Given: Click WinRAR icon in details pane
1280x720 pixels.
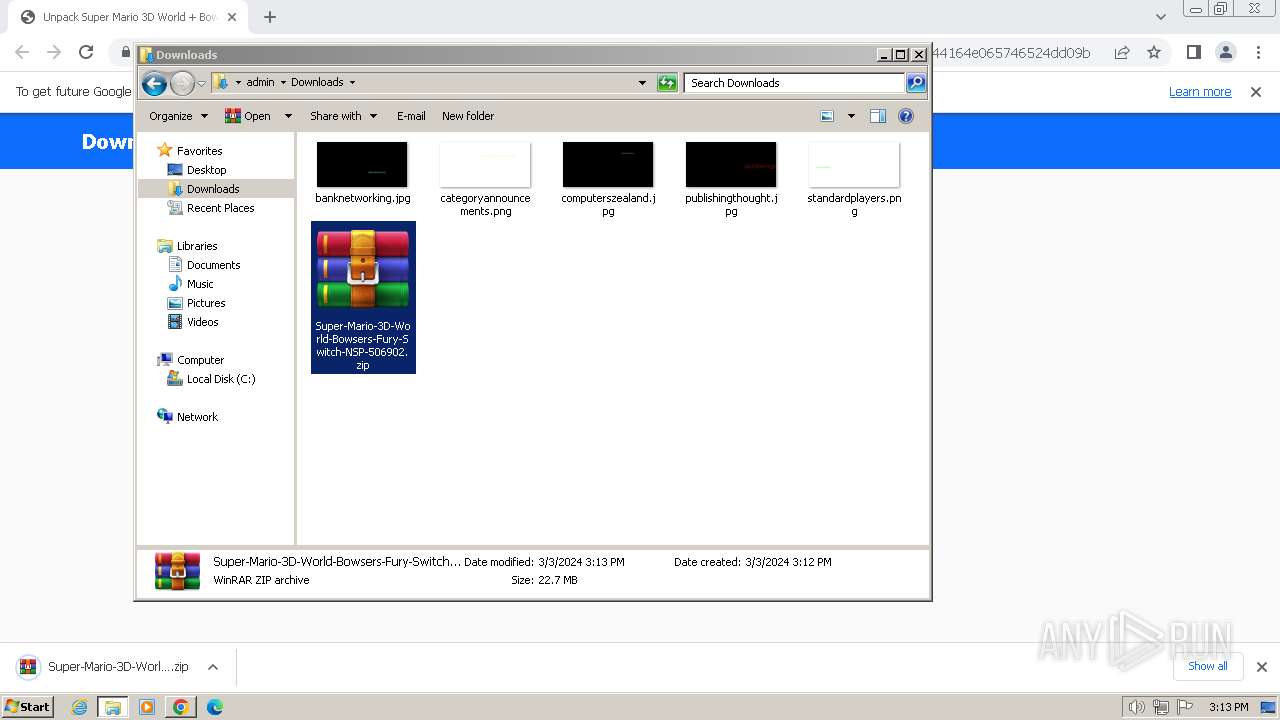Looking at the screenshot, I should tap(178, 571).
